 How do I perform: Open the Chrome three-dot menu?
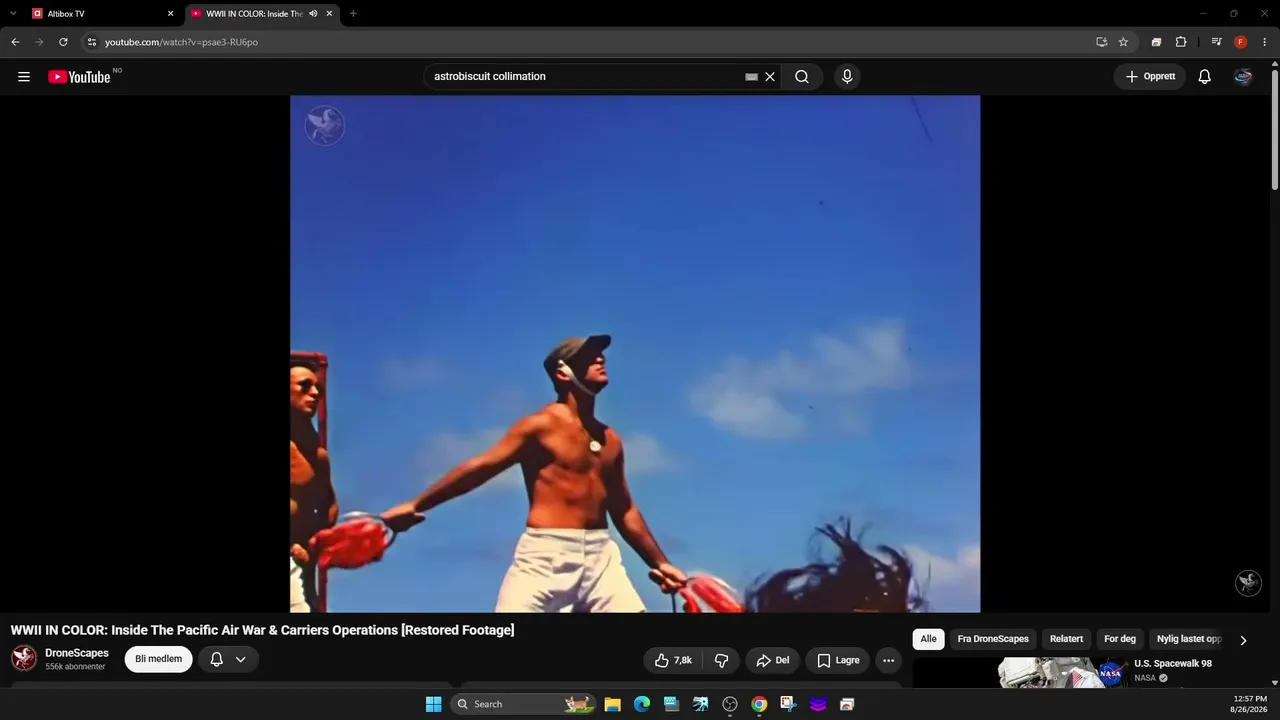click(1264, 42)
